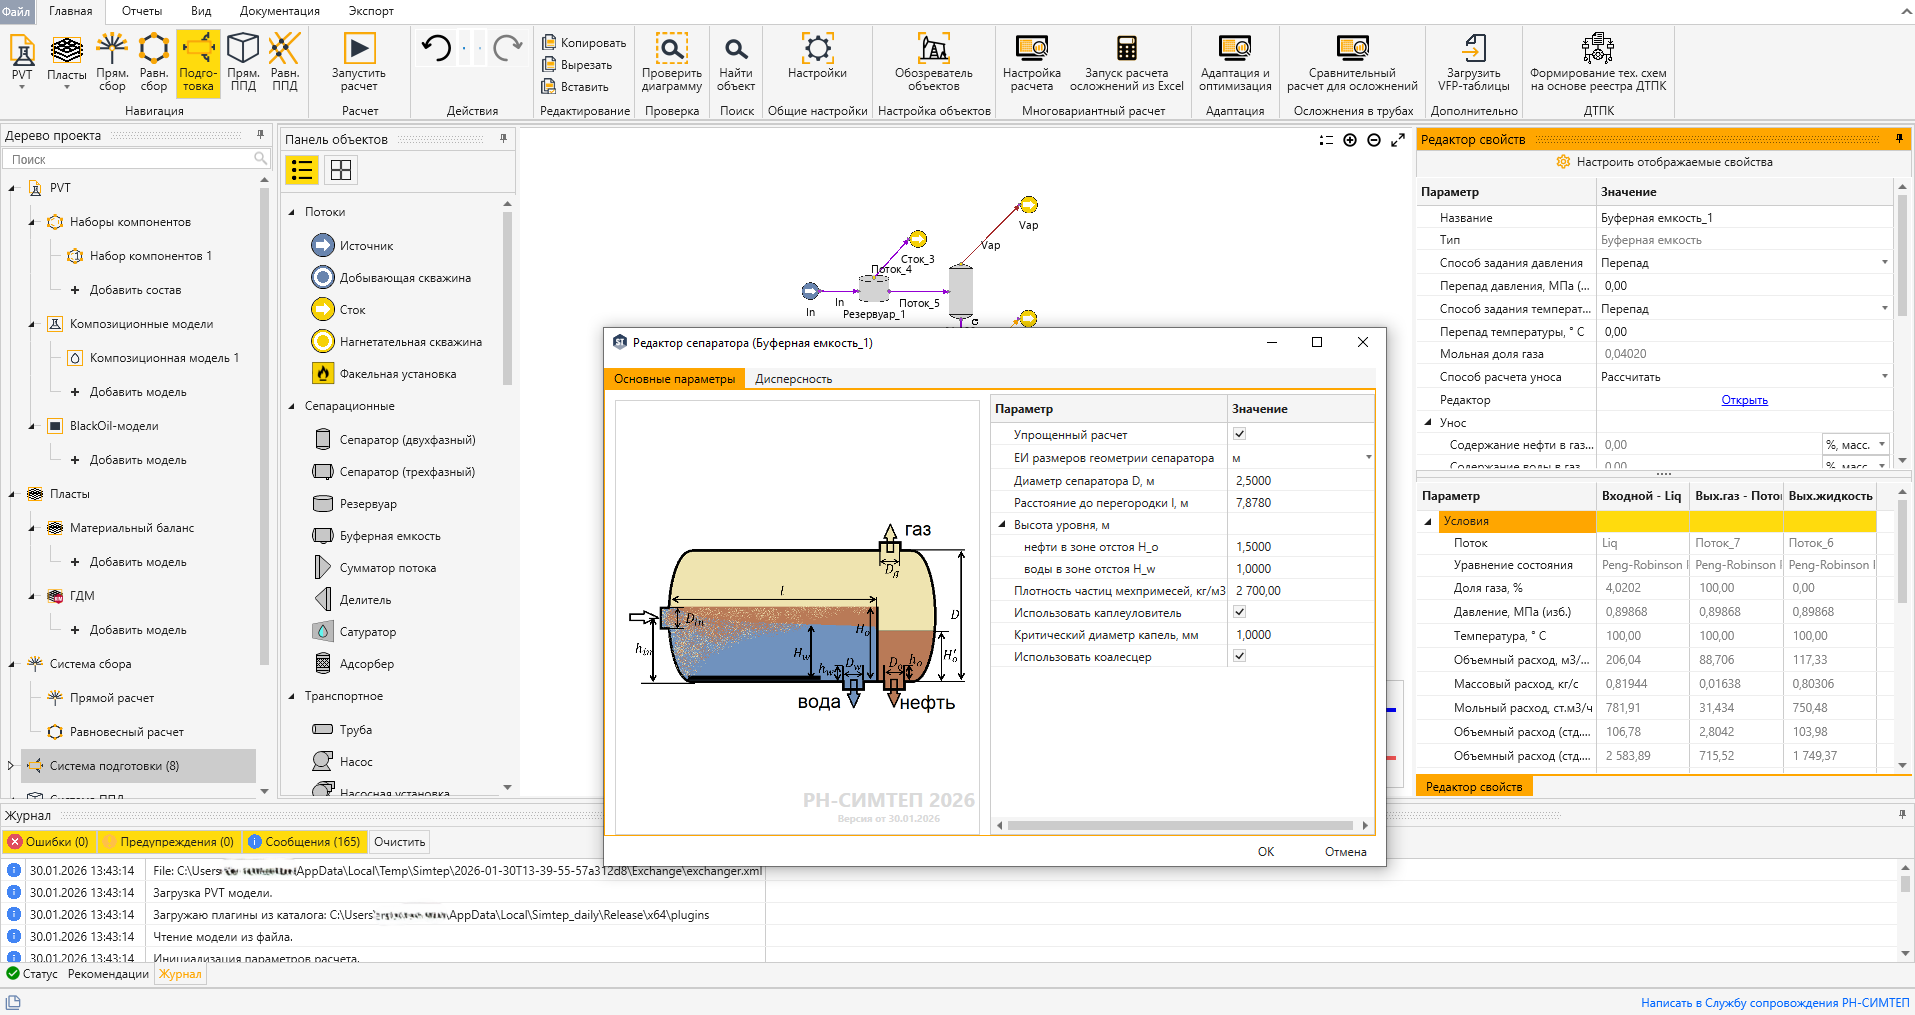
Task: Click the Открыть editor link
Action: point(1744,400)
